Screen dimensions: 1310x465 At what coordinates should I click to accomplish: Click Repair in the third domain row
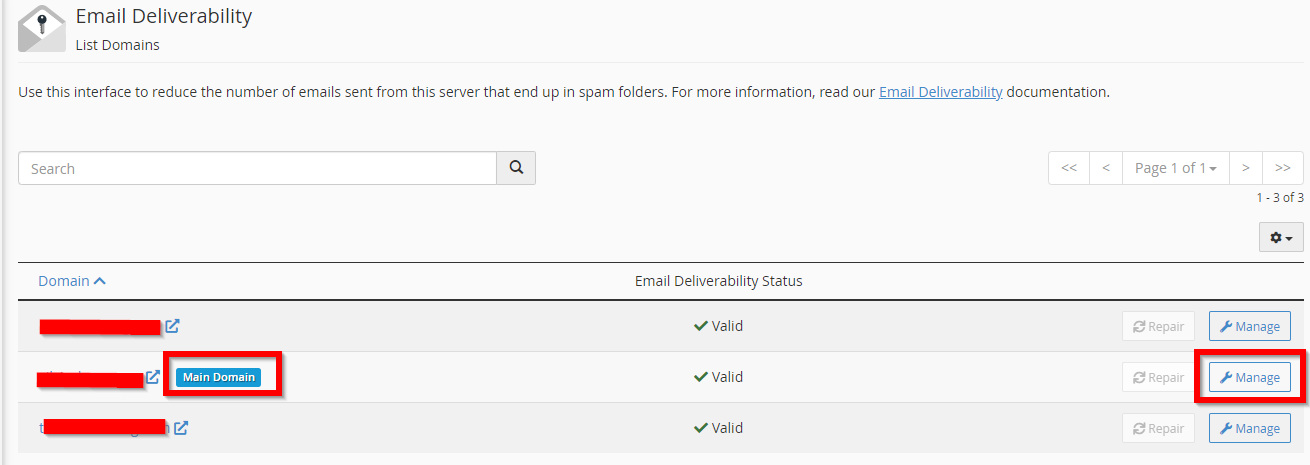tap(1158, 428)
